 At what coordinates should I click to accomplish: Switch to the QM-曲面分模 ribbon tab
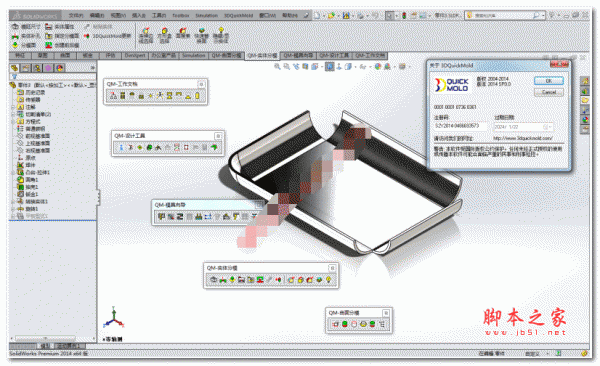coord(227,56)
